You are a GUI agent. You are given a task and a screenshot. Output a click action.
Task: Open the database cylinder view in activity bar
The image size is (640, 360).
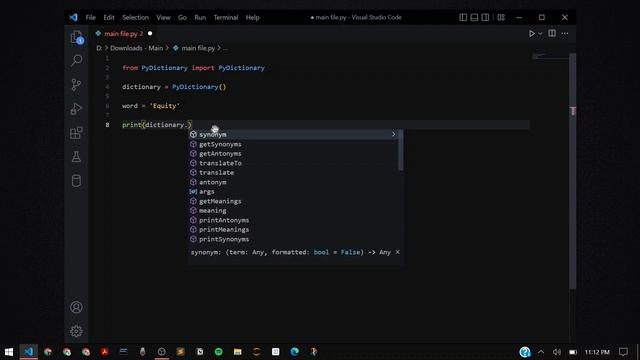(x=76, y=181)
